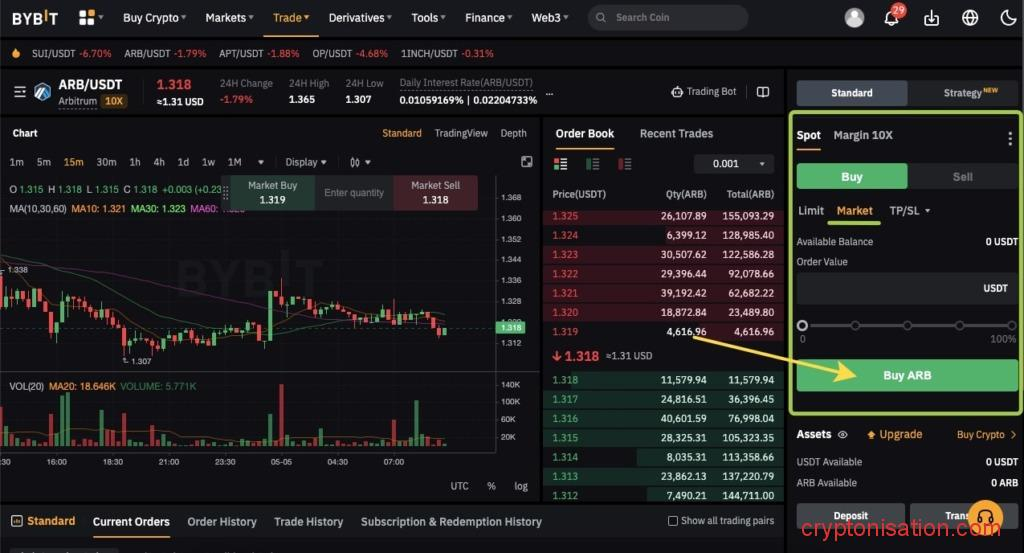The image size is (1024, 553).
Task: Open order book 0.001 precision dropdown
Action: (734, 164)
